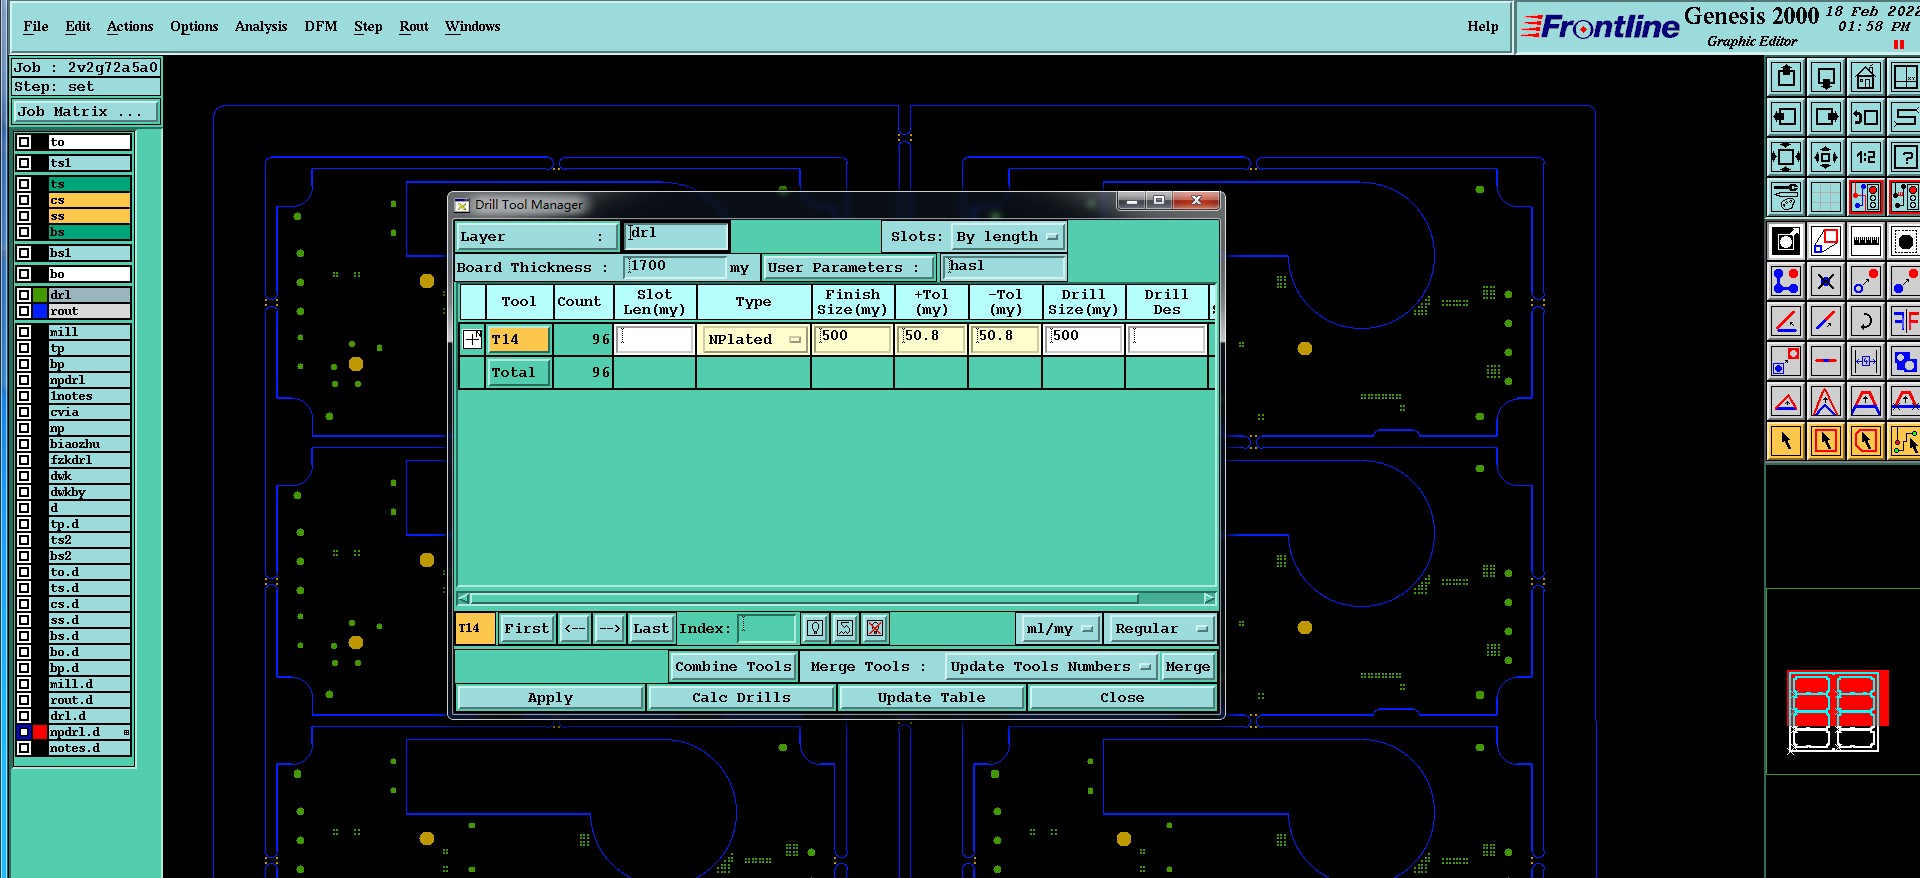Click the Merge button

[x=1188, y=667]
